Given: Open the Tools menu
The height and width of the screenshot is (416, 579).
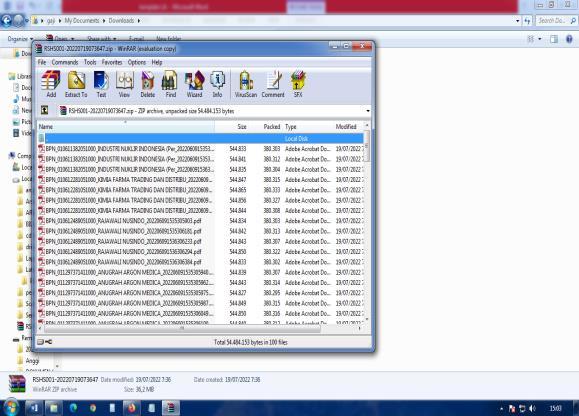Looking at the screenshot, I should 90,62.
